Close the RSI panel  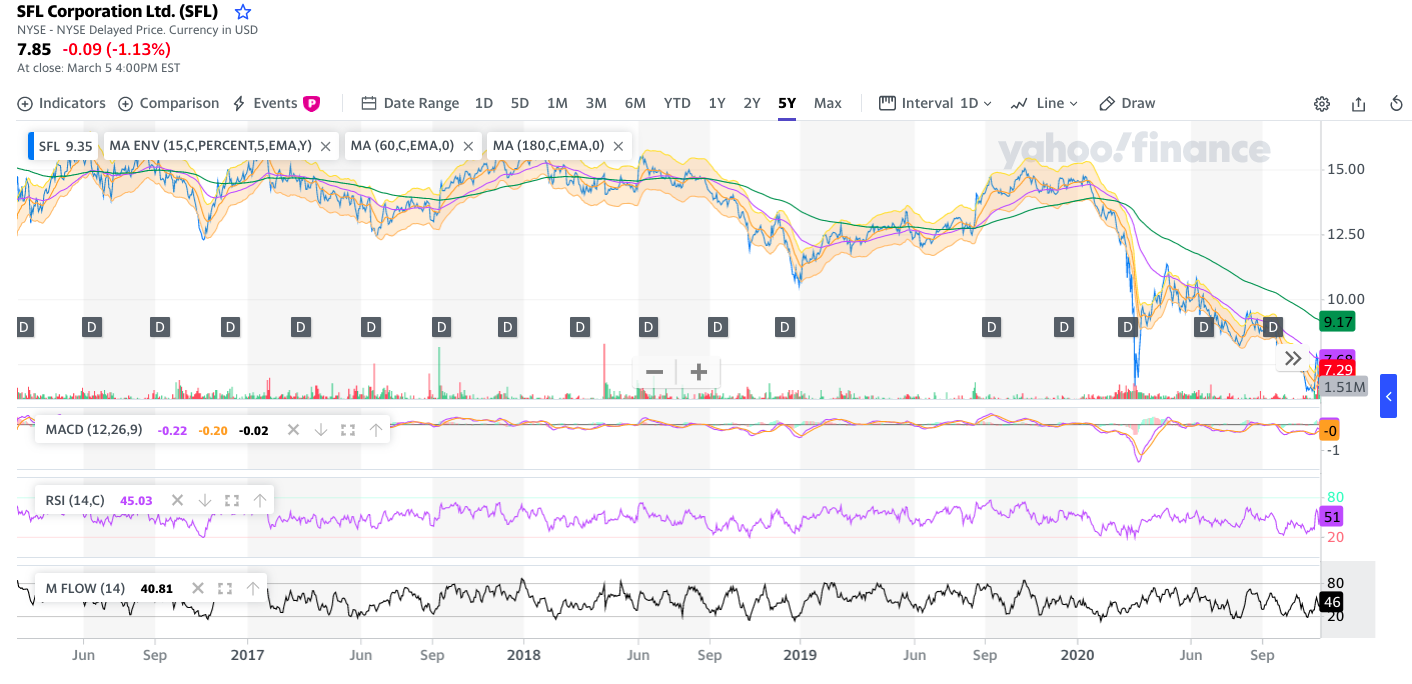tap(177, 500)
